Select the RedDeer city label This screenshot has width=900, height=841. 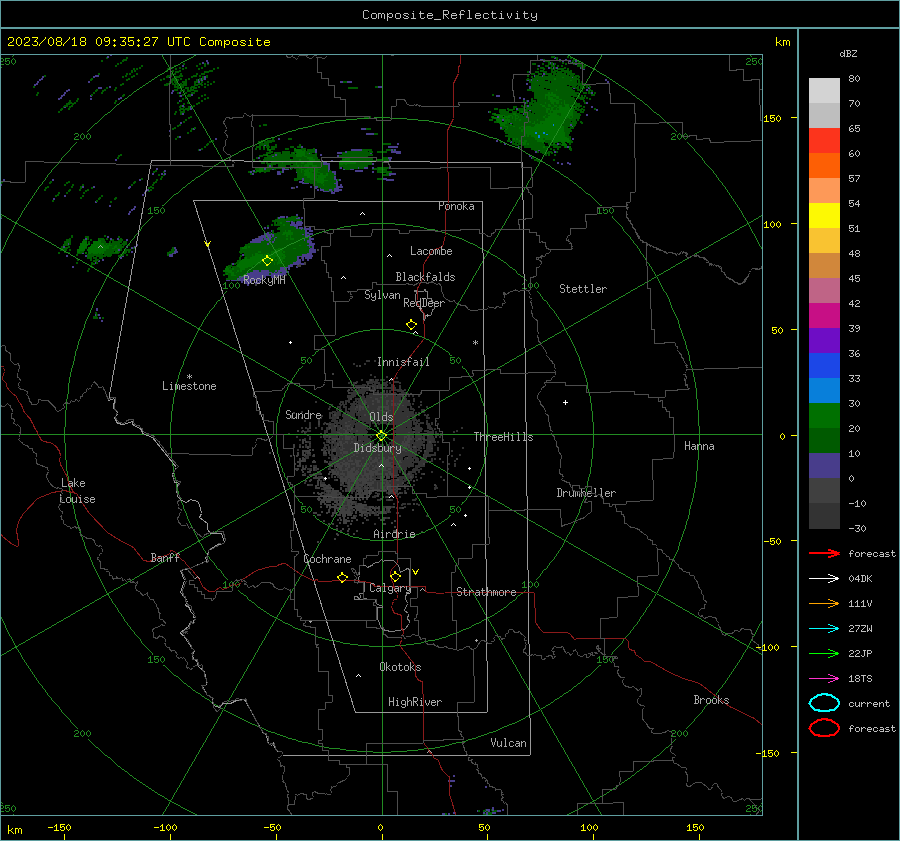point(424,303)
